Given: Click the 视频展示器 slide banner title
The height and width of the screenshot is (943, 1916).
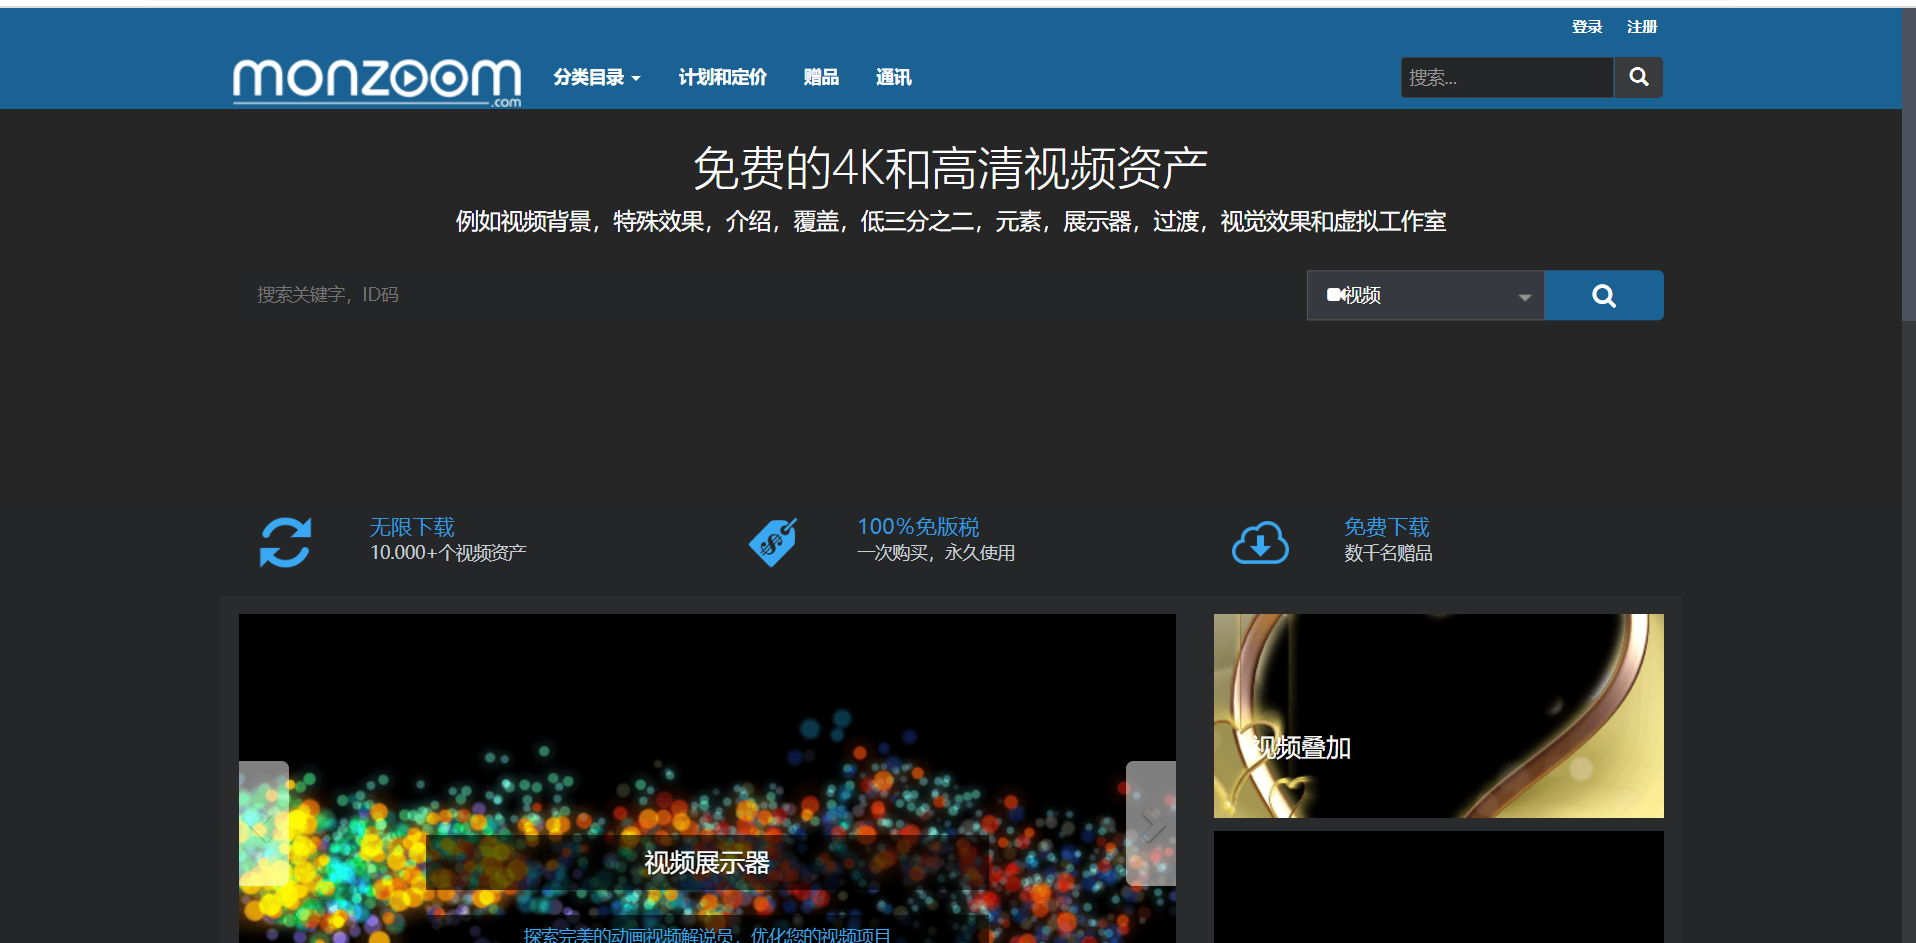Looking at the screenshot, I should coord(706,862).
